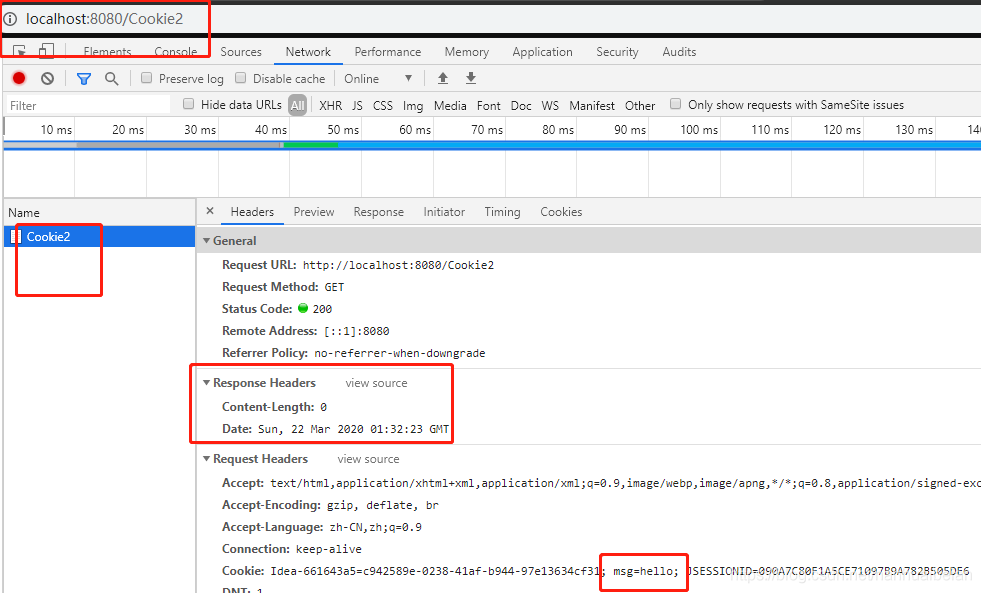Open the Audits tab

(x=679, y=52)
